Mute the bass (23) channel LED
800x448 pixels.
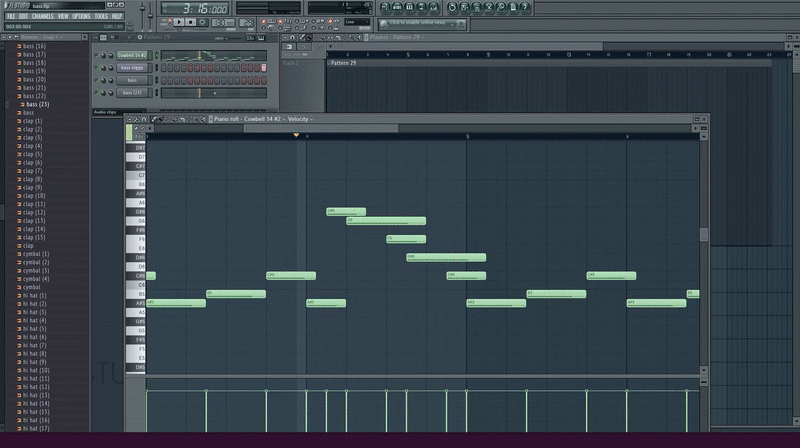coord(96,93)
